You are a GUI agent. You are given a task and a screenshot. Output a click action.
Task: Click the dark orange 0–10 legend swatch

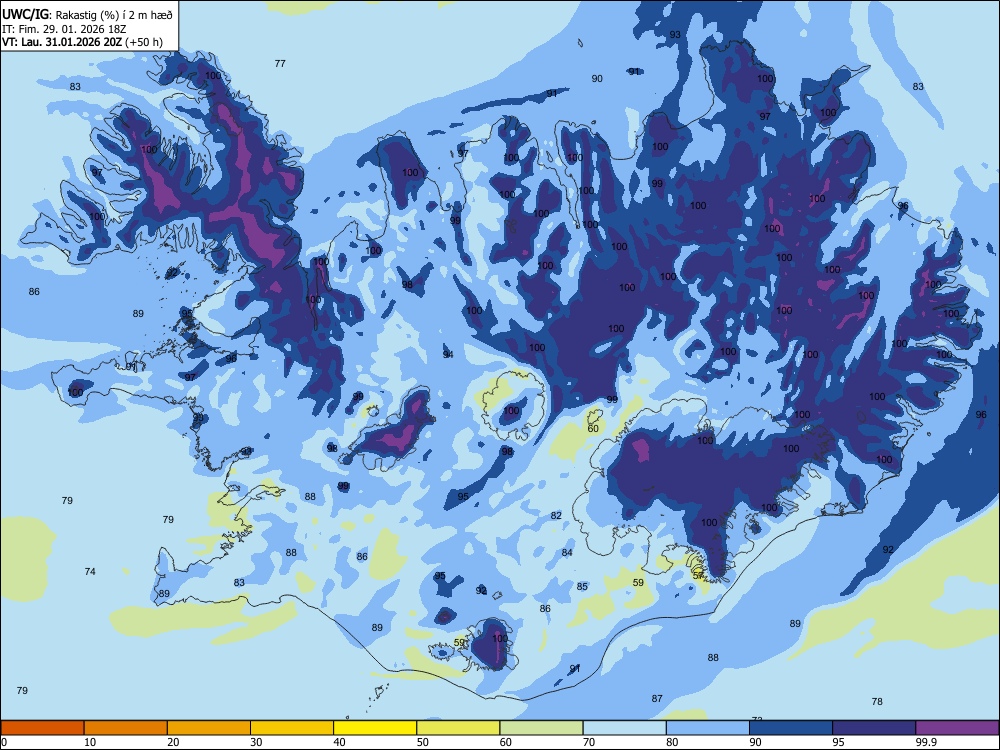42,728
